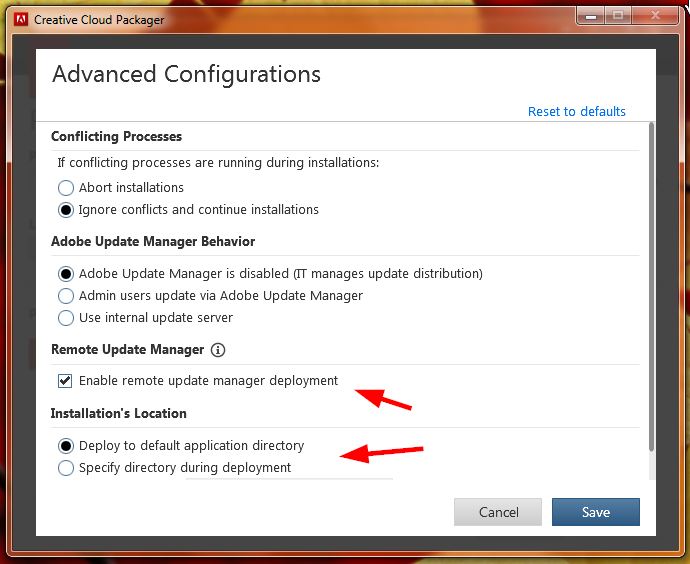Click the Advanced Configurations title

[x=186, y=74]
